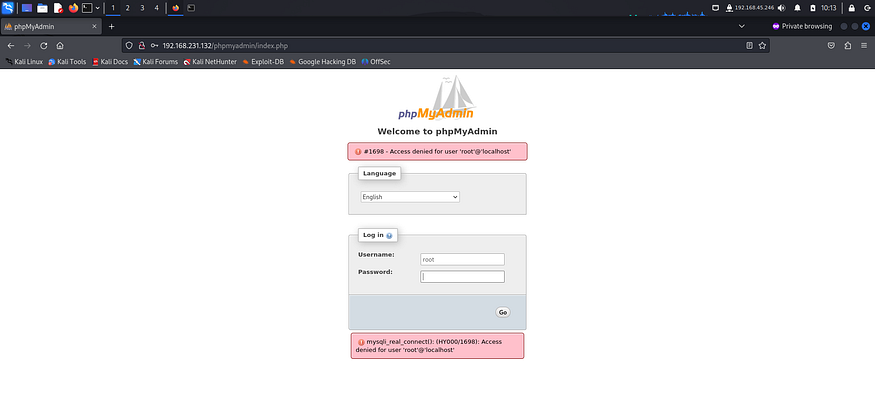Switch to workspace 1

[113, 8]
